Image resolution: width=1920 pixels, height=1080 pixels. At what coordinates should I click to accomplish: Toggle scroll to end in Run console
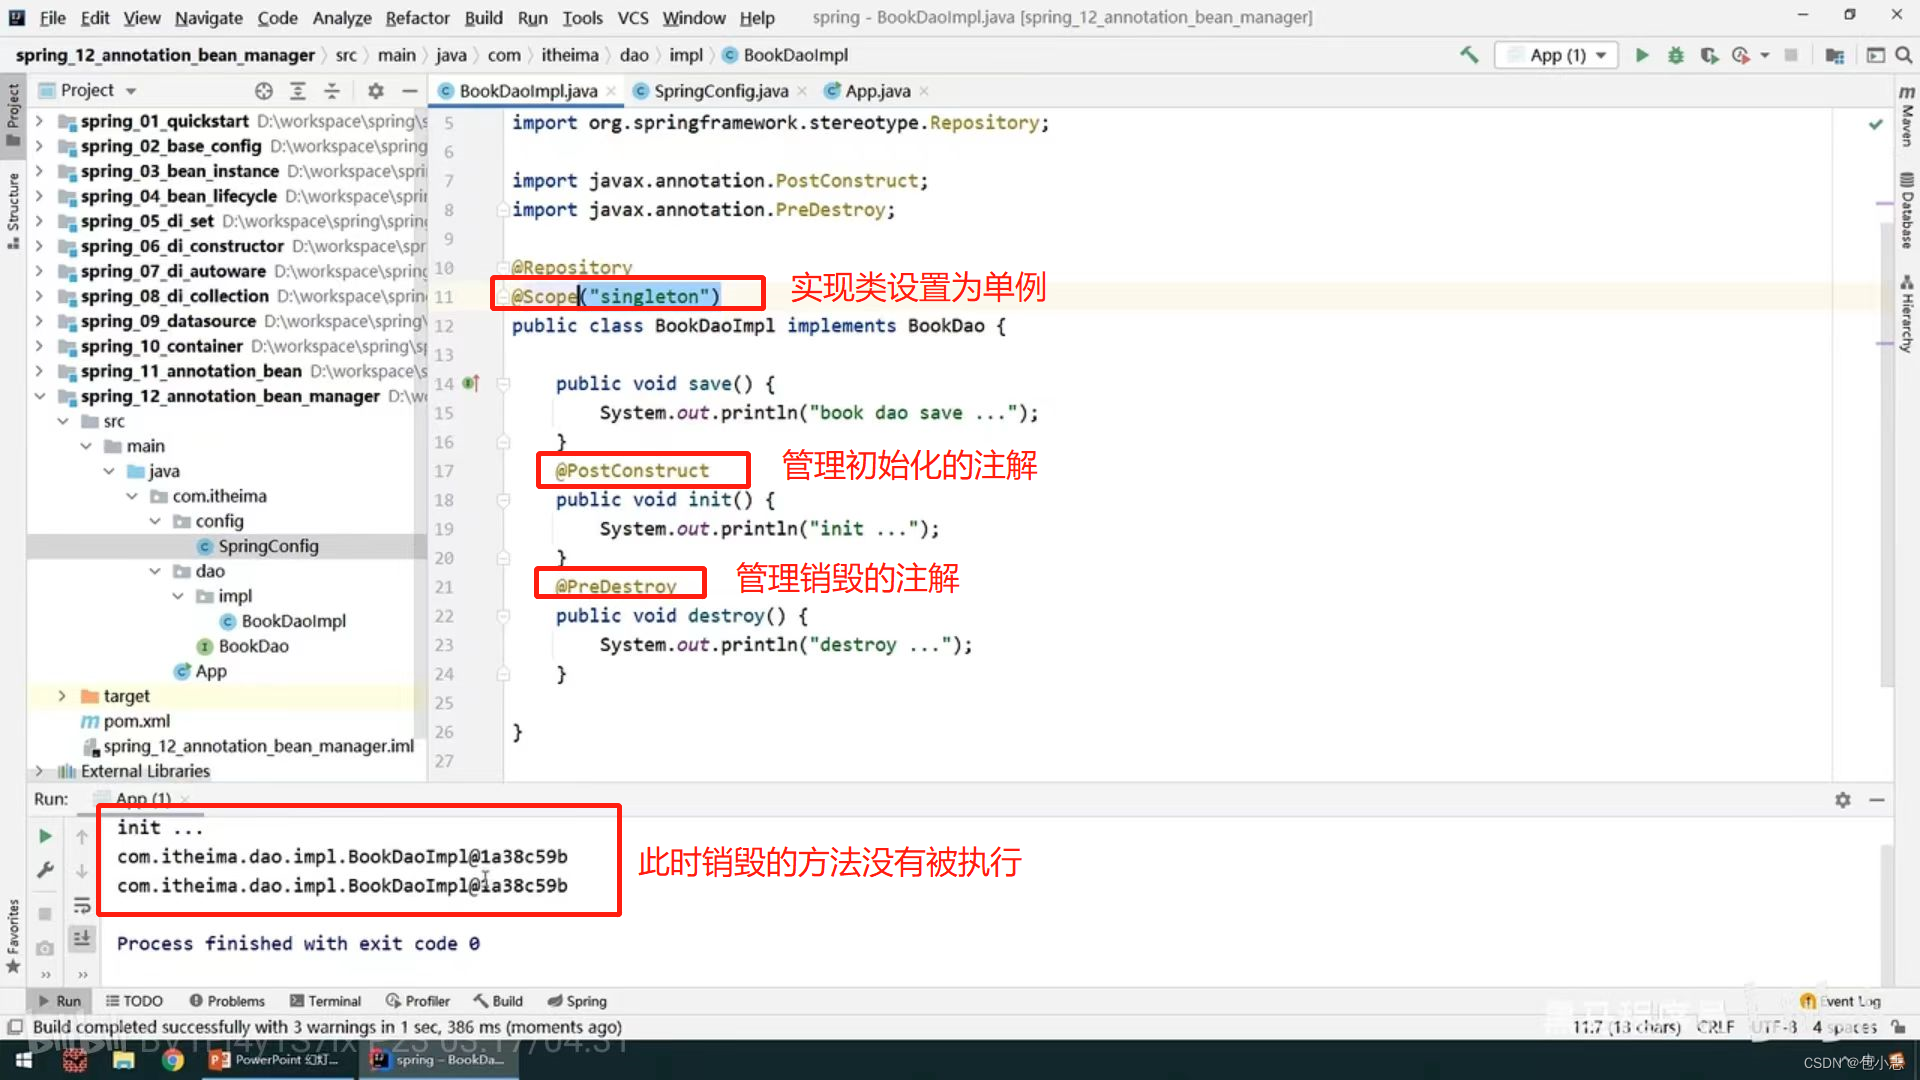point(82,938)
